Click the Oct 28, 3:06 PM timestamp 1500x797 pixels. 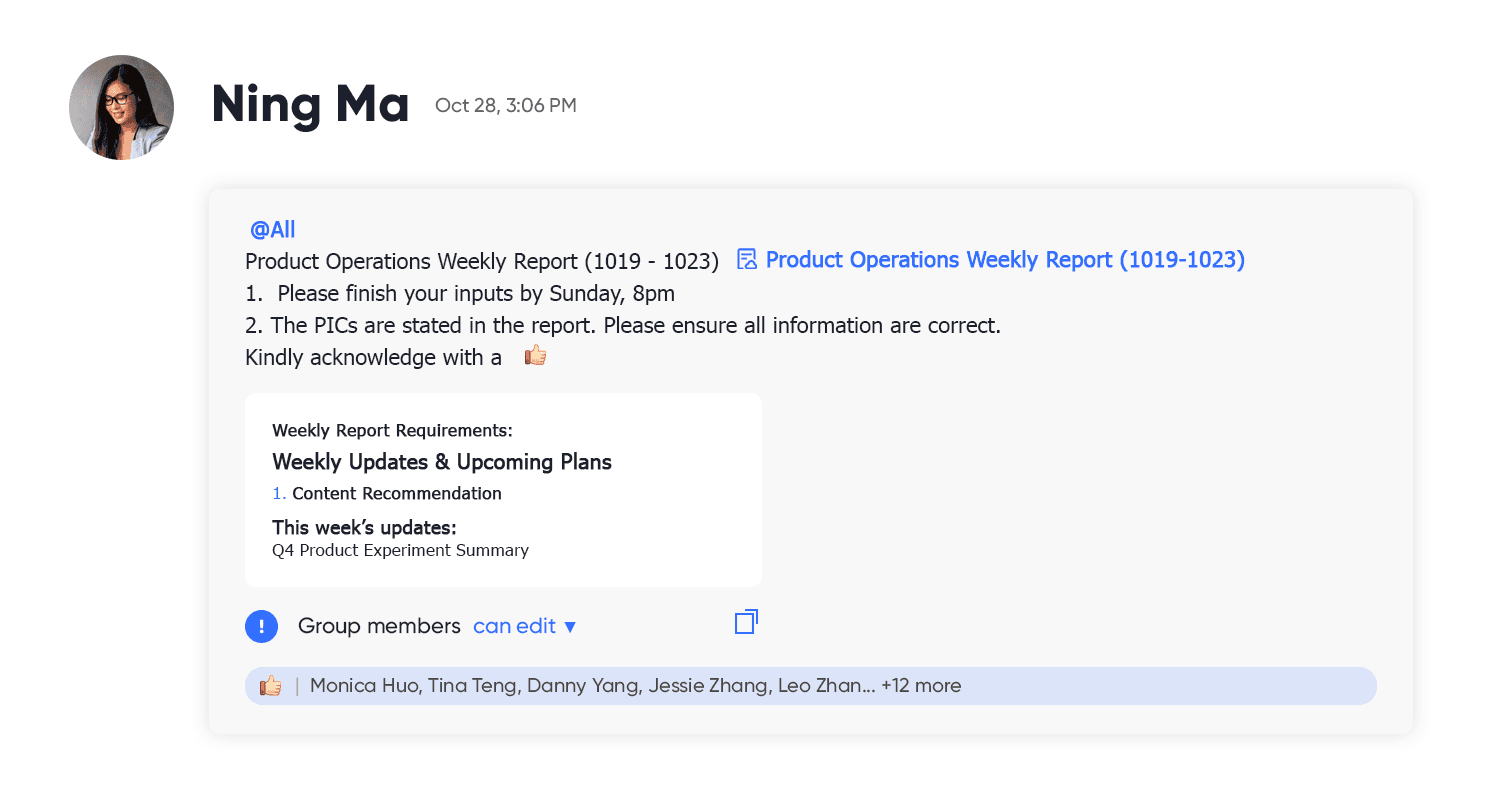point(506,105)
